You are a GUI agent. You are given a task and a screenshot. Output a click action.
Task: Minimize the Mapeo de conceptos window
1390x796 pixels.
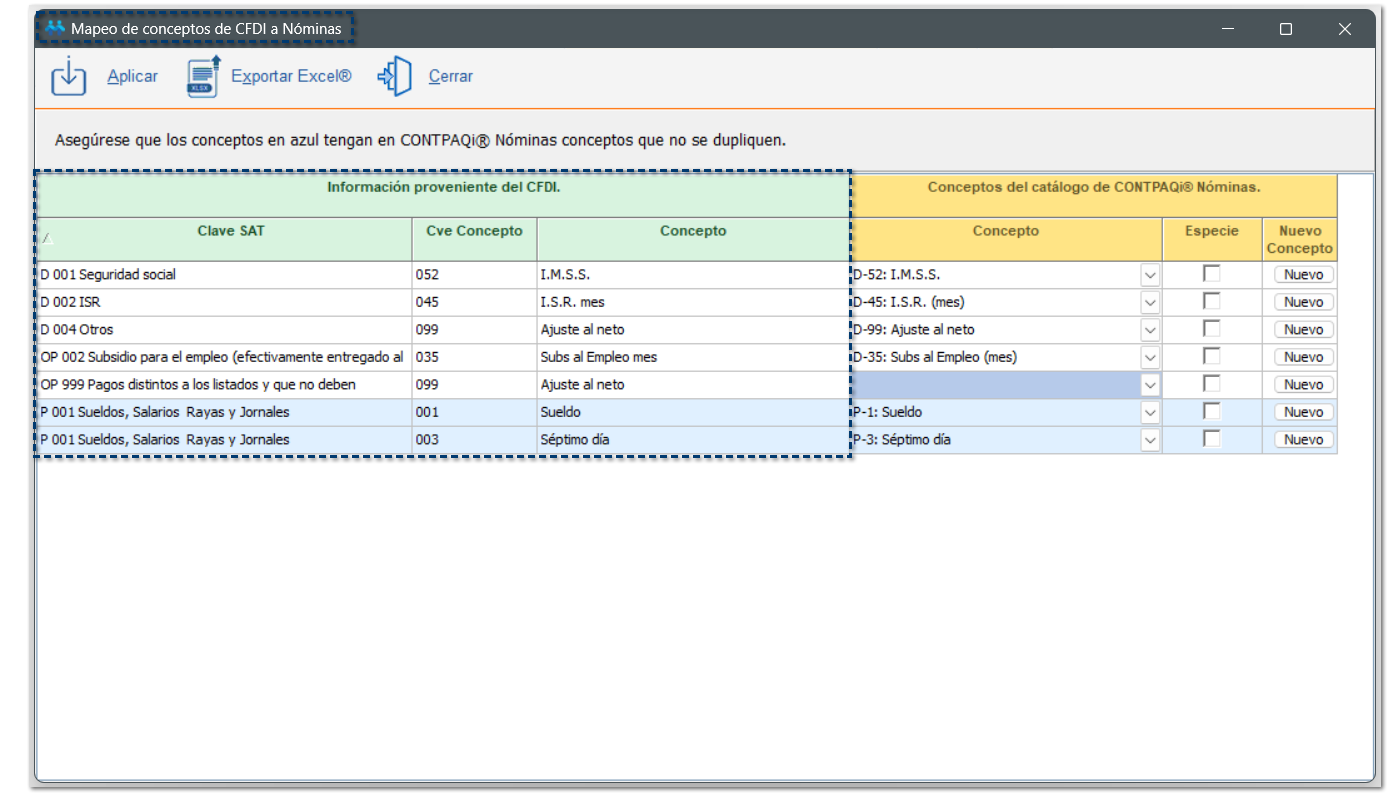click(1227, 29)
